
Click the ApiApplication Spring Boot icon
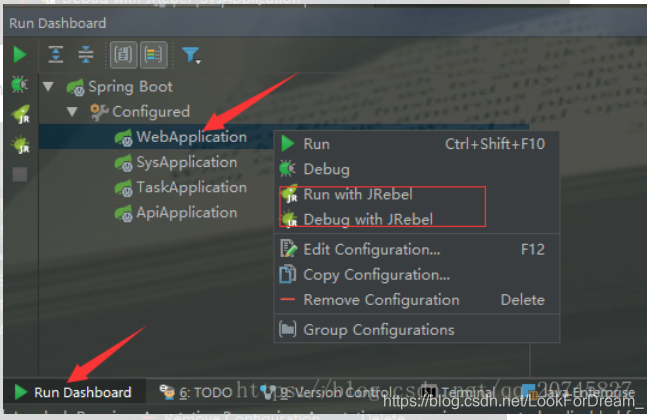pyautogui.click(x=123, y=213)
